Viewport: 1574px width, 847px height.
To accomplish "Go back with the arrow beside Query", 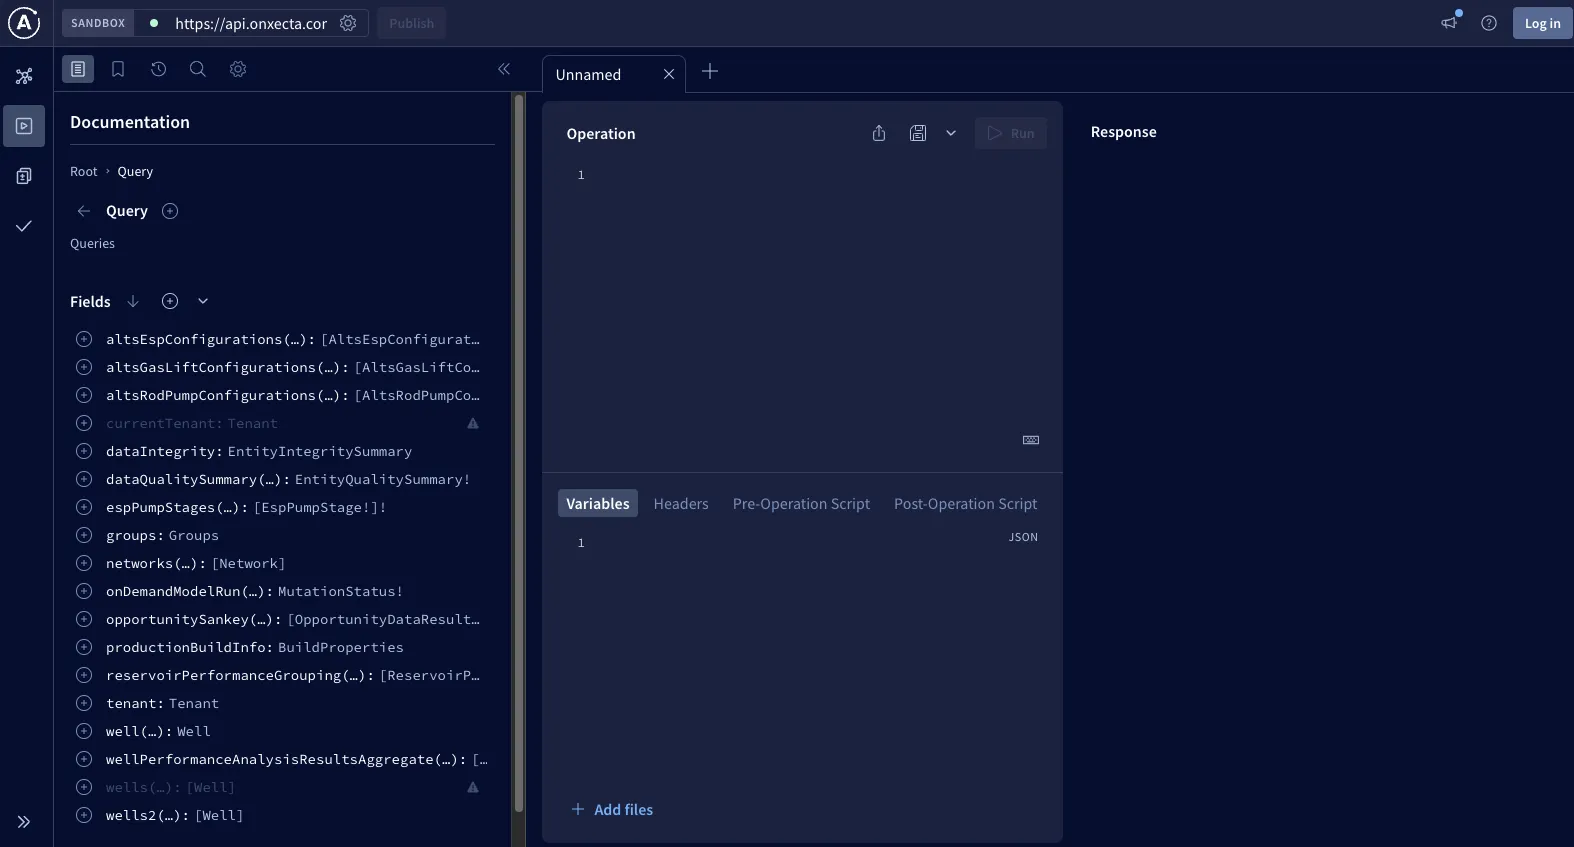I will click(84, 211).
